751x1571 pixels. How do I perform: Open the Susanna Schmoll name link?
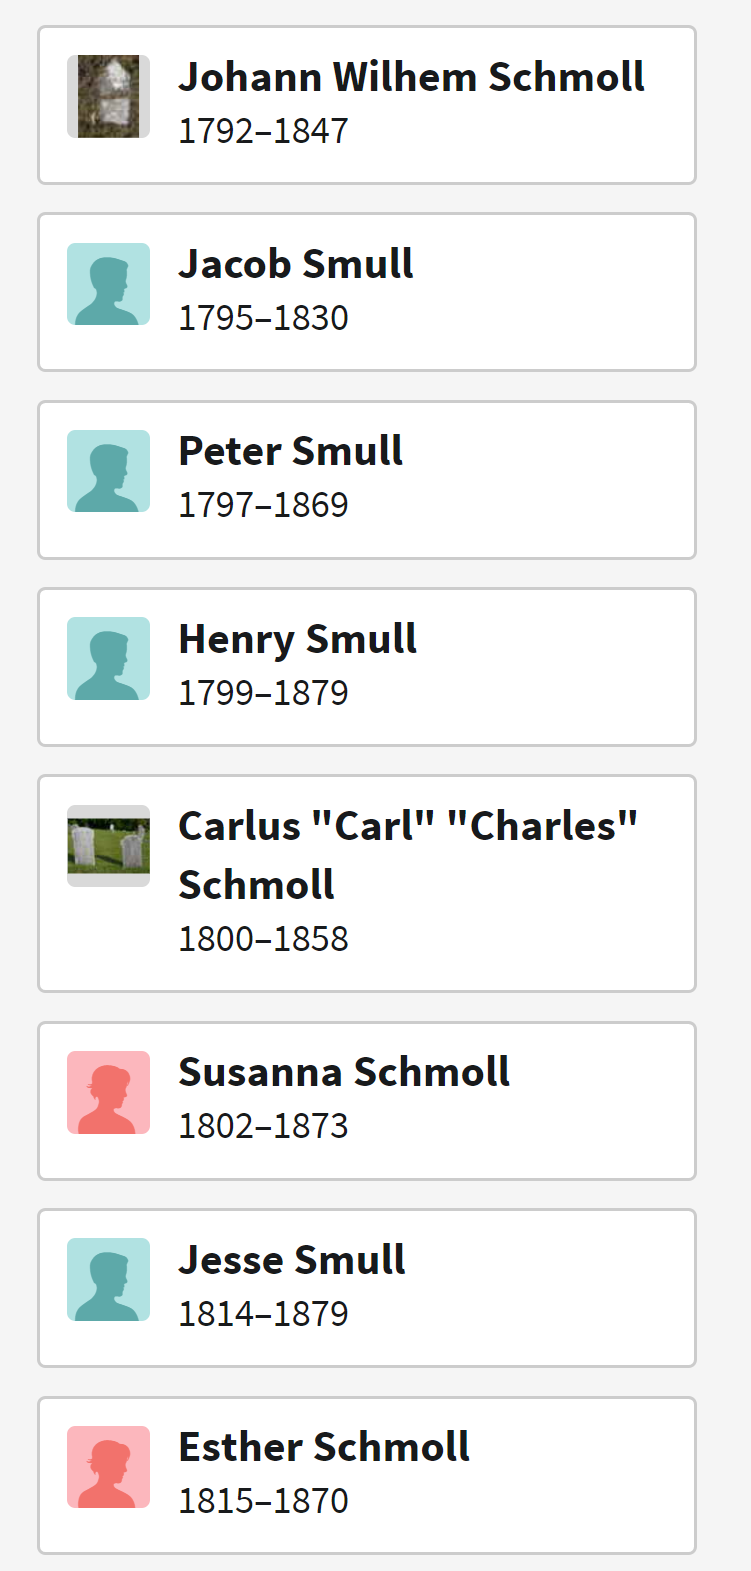344,1072
